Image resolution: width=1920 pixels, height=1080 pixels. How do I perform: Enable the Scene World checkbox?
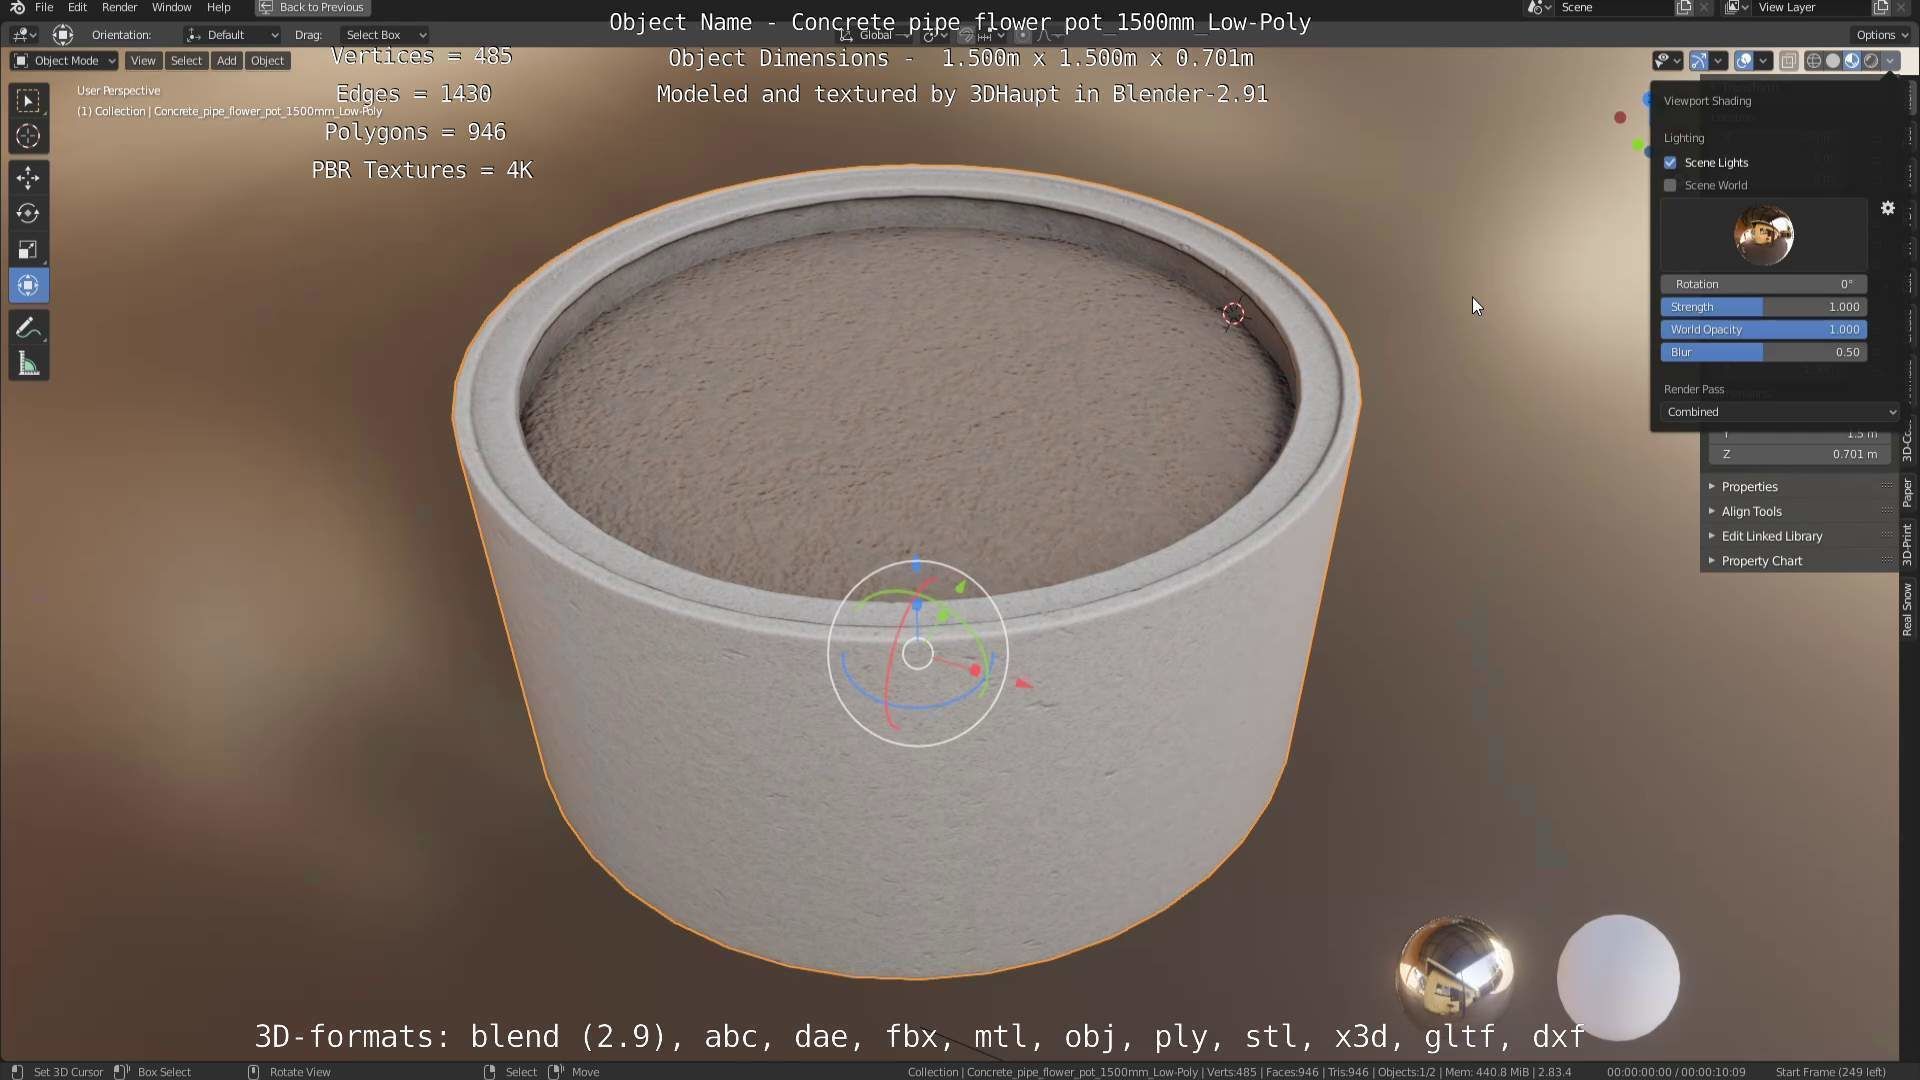[1670, 185]
